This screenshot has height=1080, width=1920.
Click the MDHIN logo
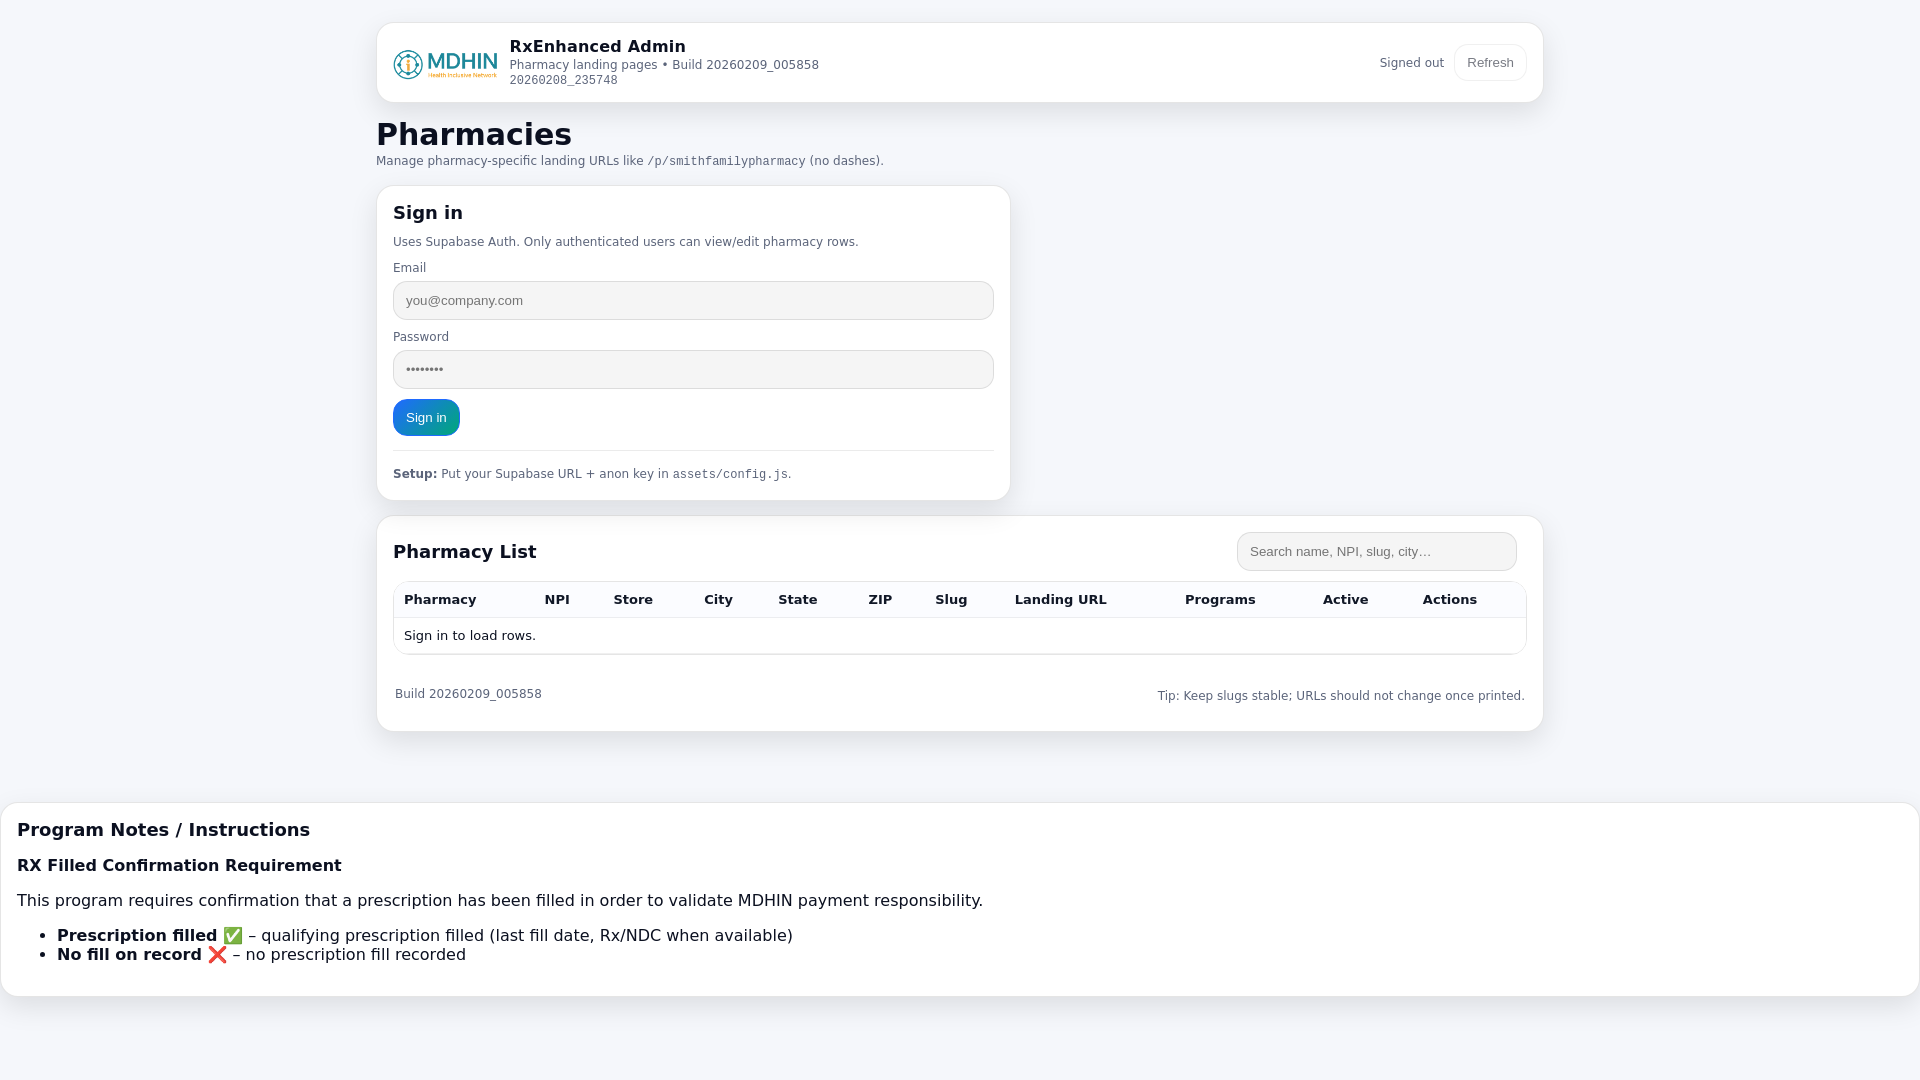click(x=445, y=64)
